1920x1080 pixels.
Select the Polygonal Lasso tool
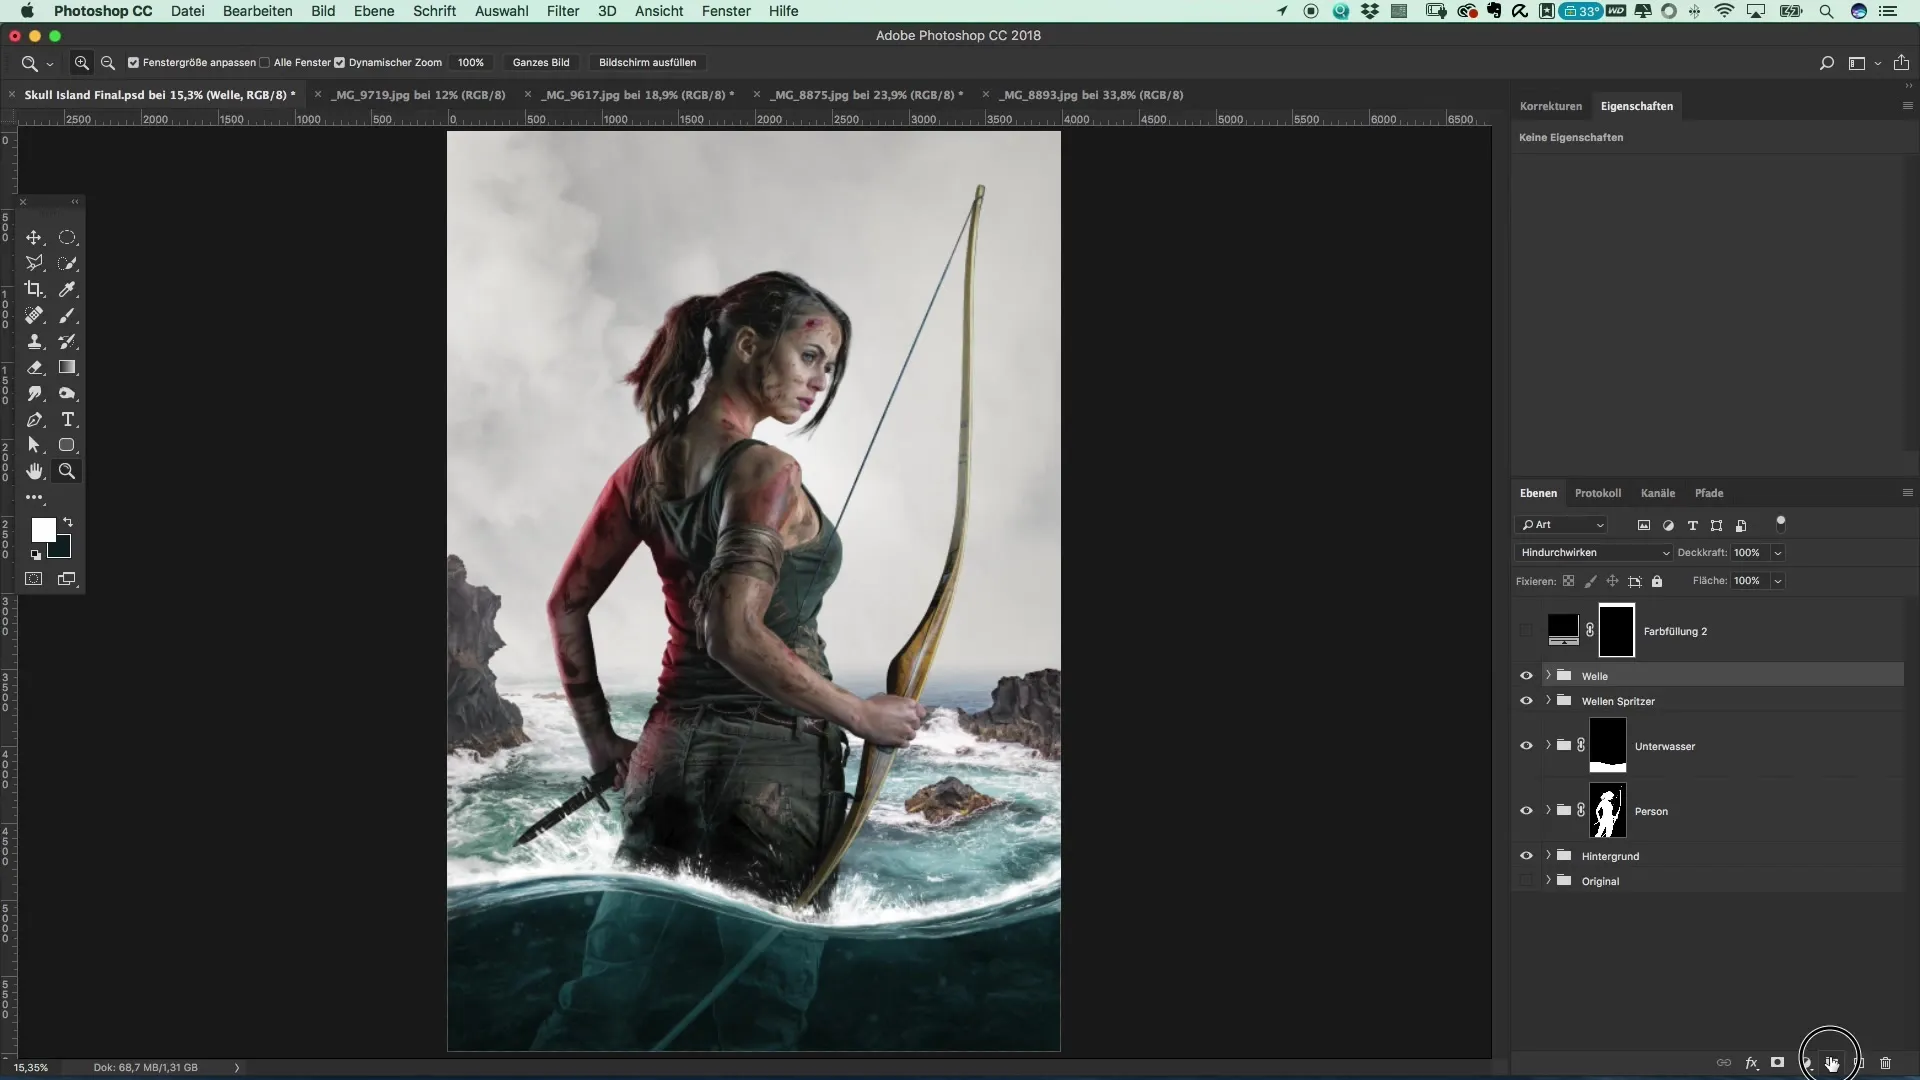pos(34,264)
